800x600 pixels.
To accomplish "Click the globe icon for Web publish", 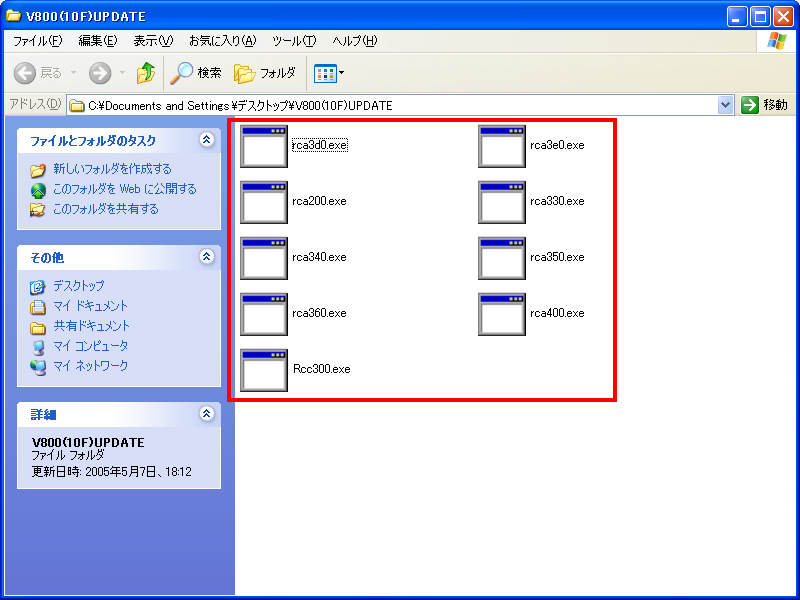I will 38,190.
